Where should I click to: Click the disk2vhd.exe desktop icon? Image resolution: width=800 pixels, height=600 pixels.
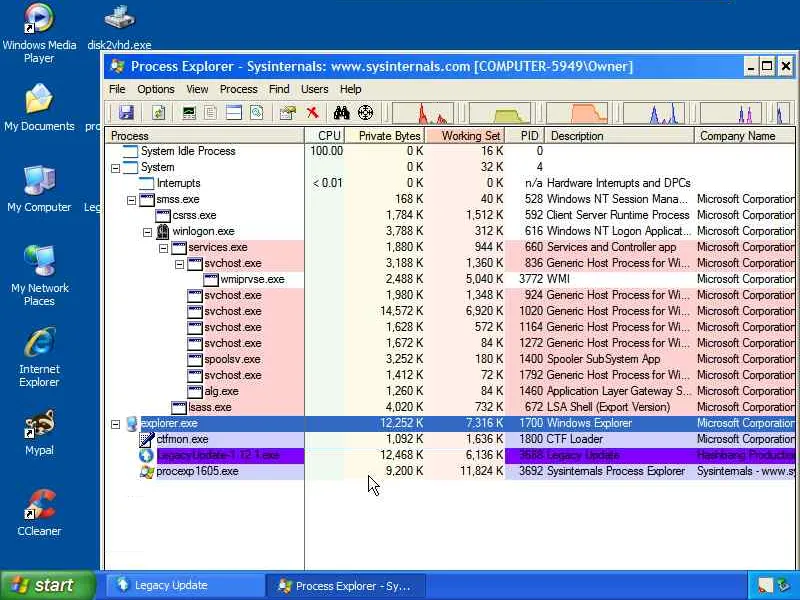[x=119, y=28]
